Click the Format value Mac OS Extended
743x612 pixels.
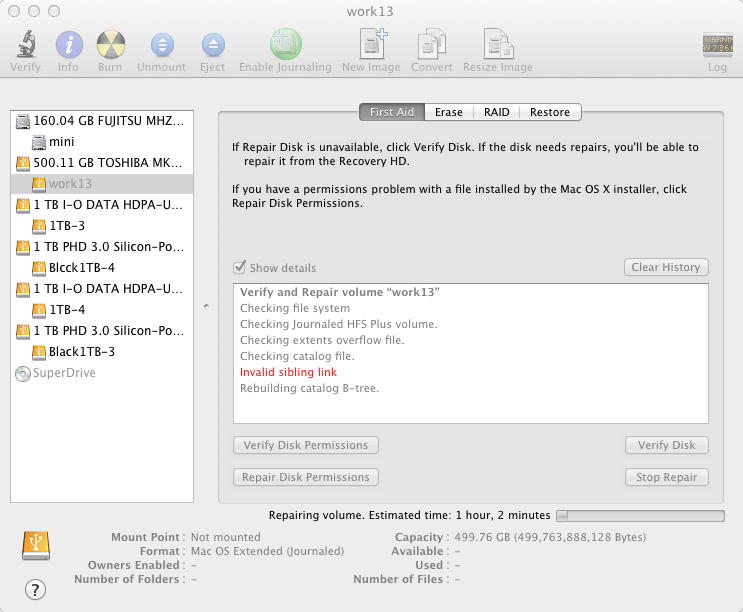[267, 551]
